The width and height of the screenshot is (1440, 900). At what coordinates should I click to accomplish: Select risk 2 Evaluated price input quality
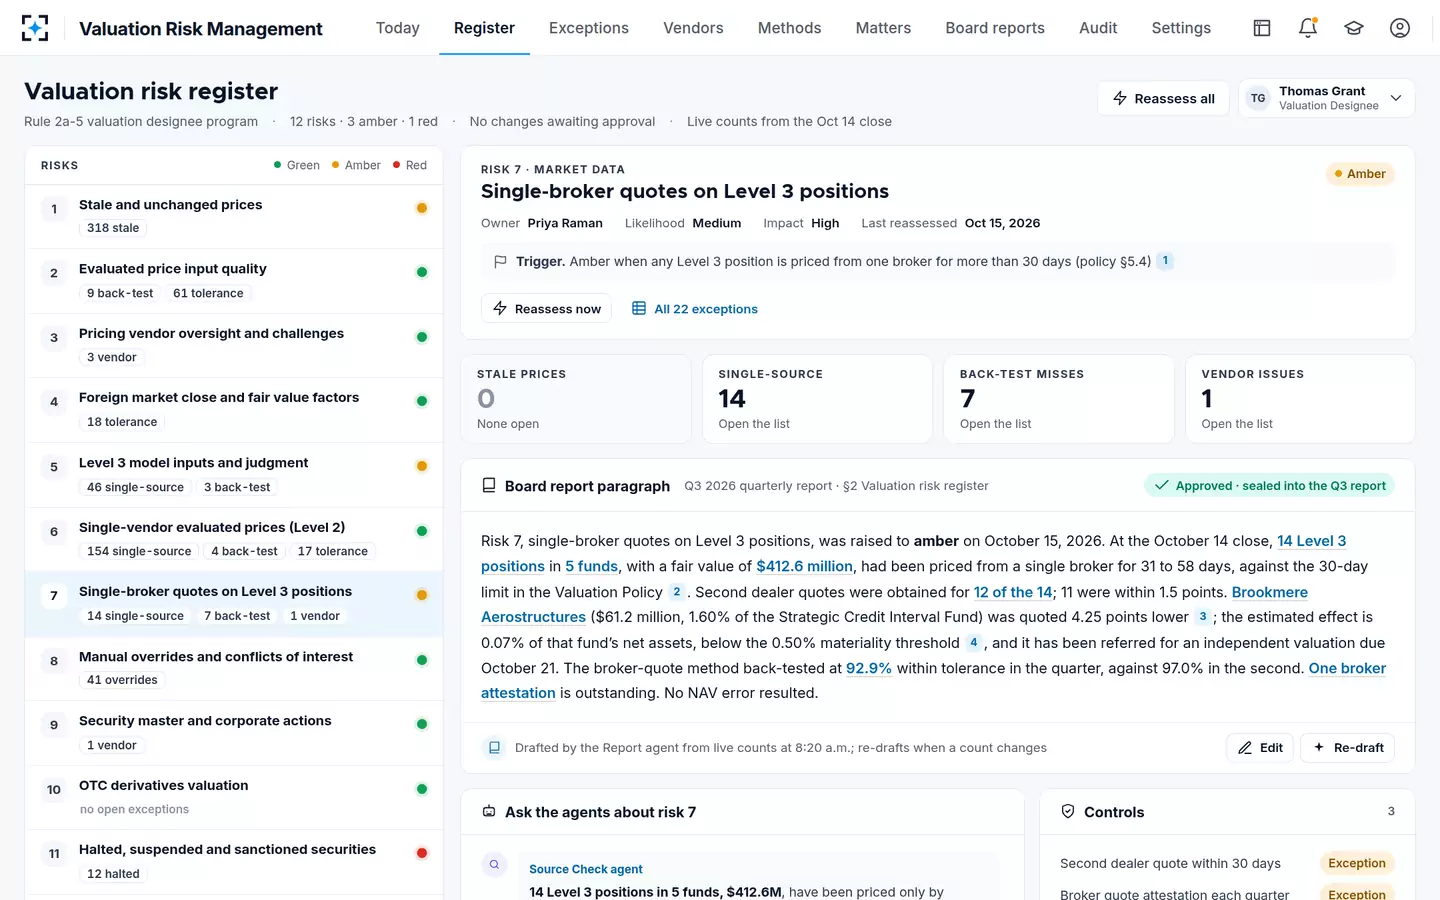pyautogui.click(x=234, y=280)
